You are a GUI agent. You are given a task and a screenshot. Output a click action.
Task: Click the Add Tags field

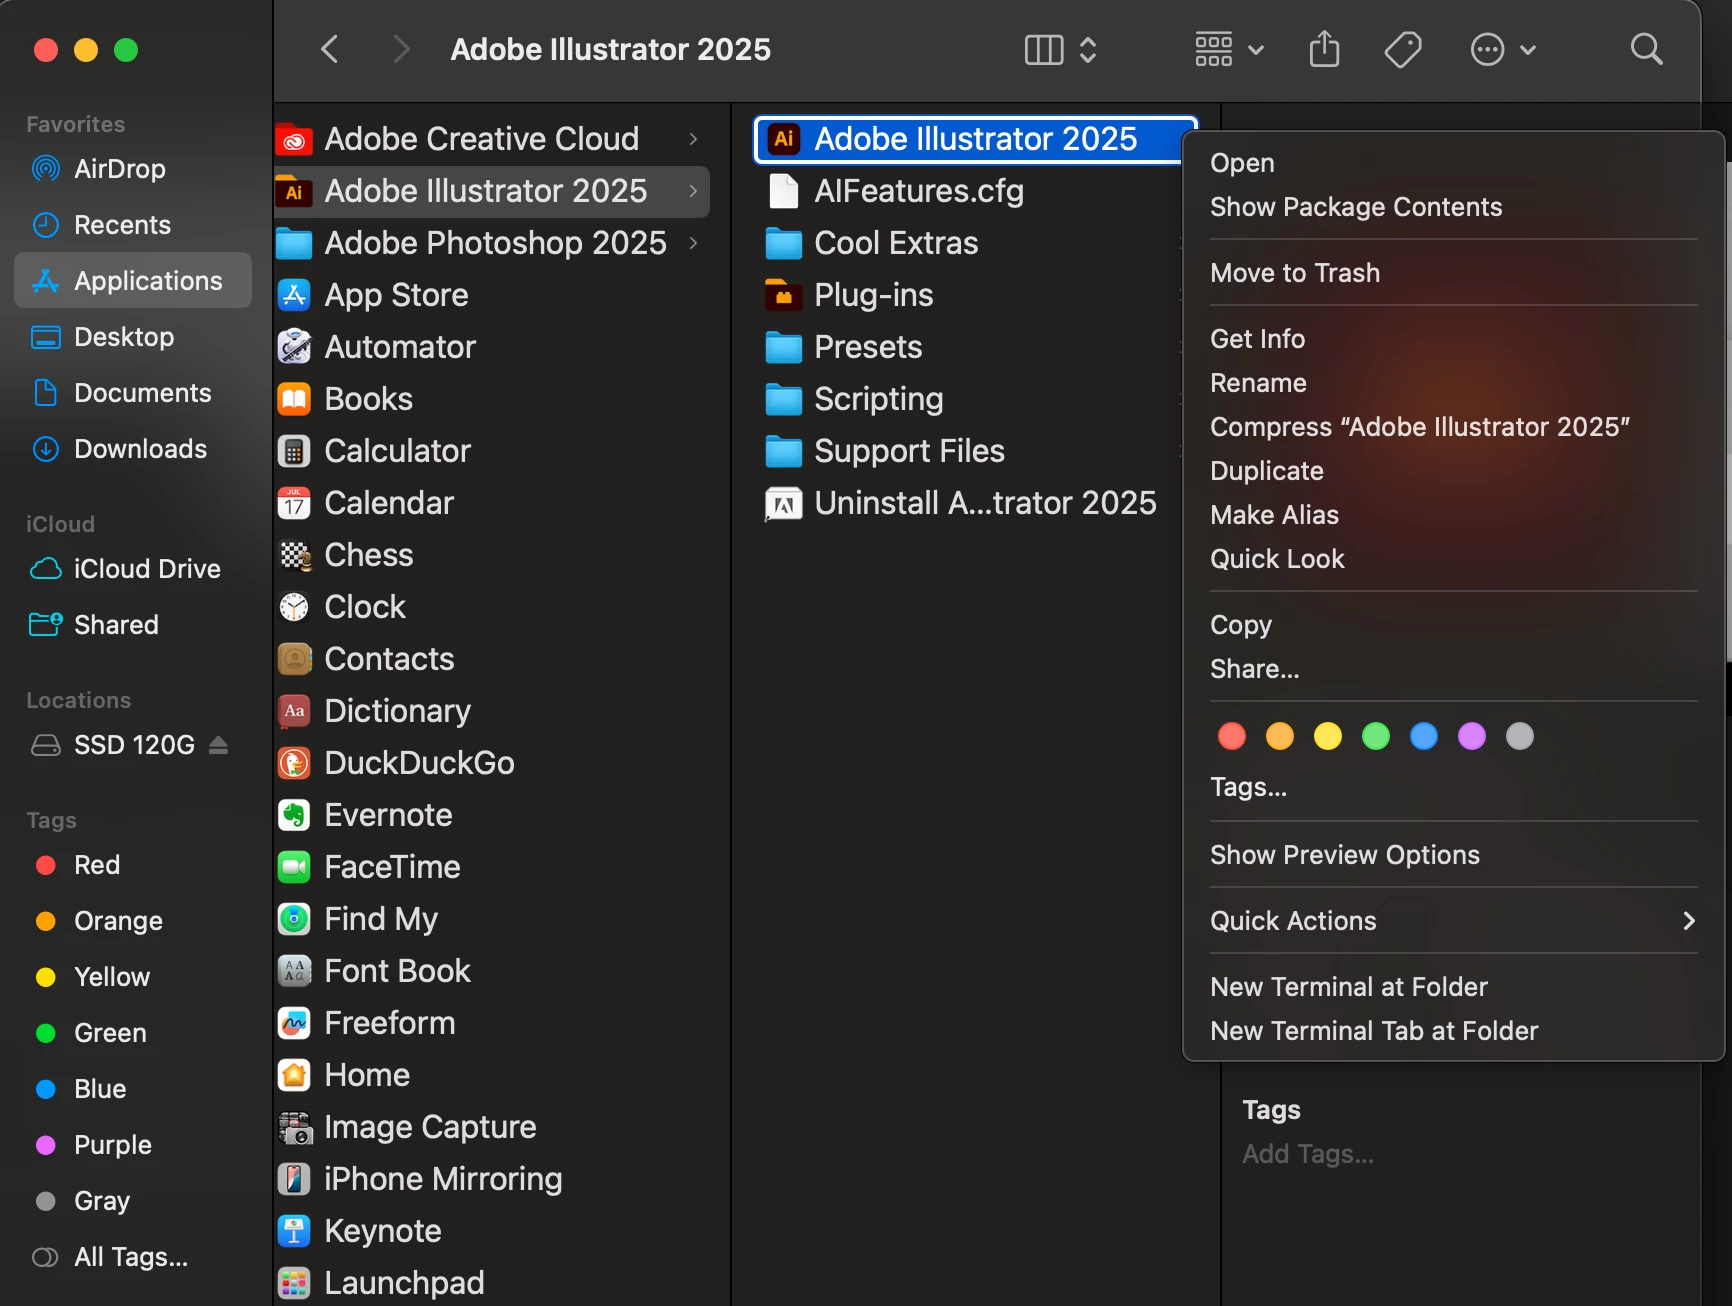pos(1308,1154)
